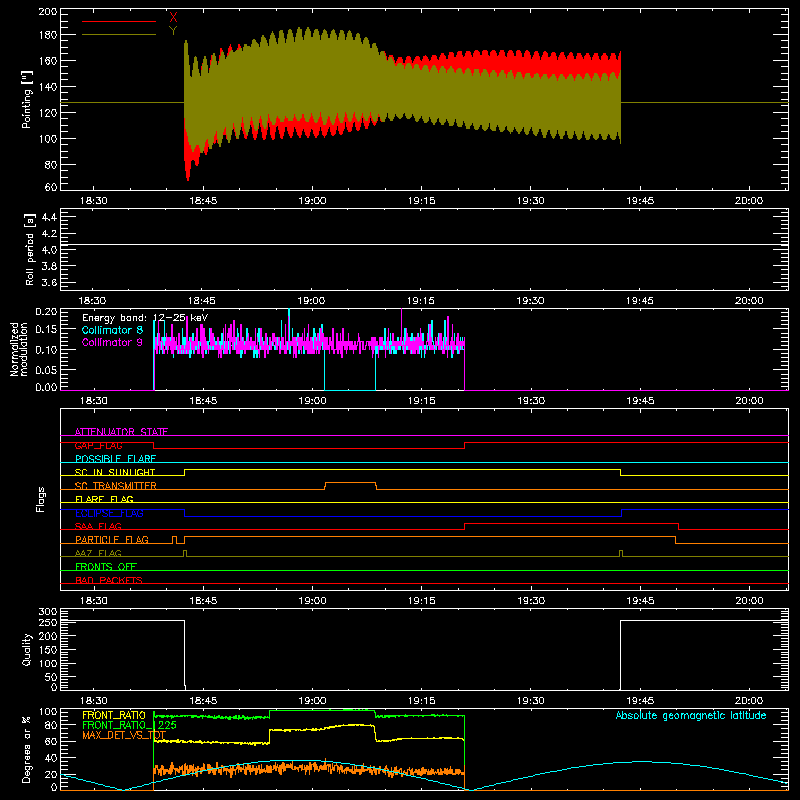Click the 180 tick on Pointing axis
This screenshot has width=800, height=800.
[x=47, y=35]
